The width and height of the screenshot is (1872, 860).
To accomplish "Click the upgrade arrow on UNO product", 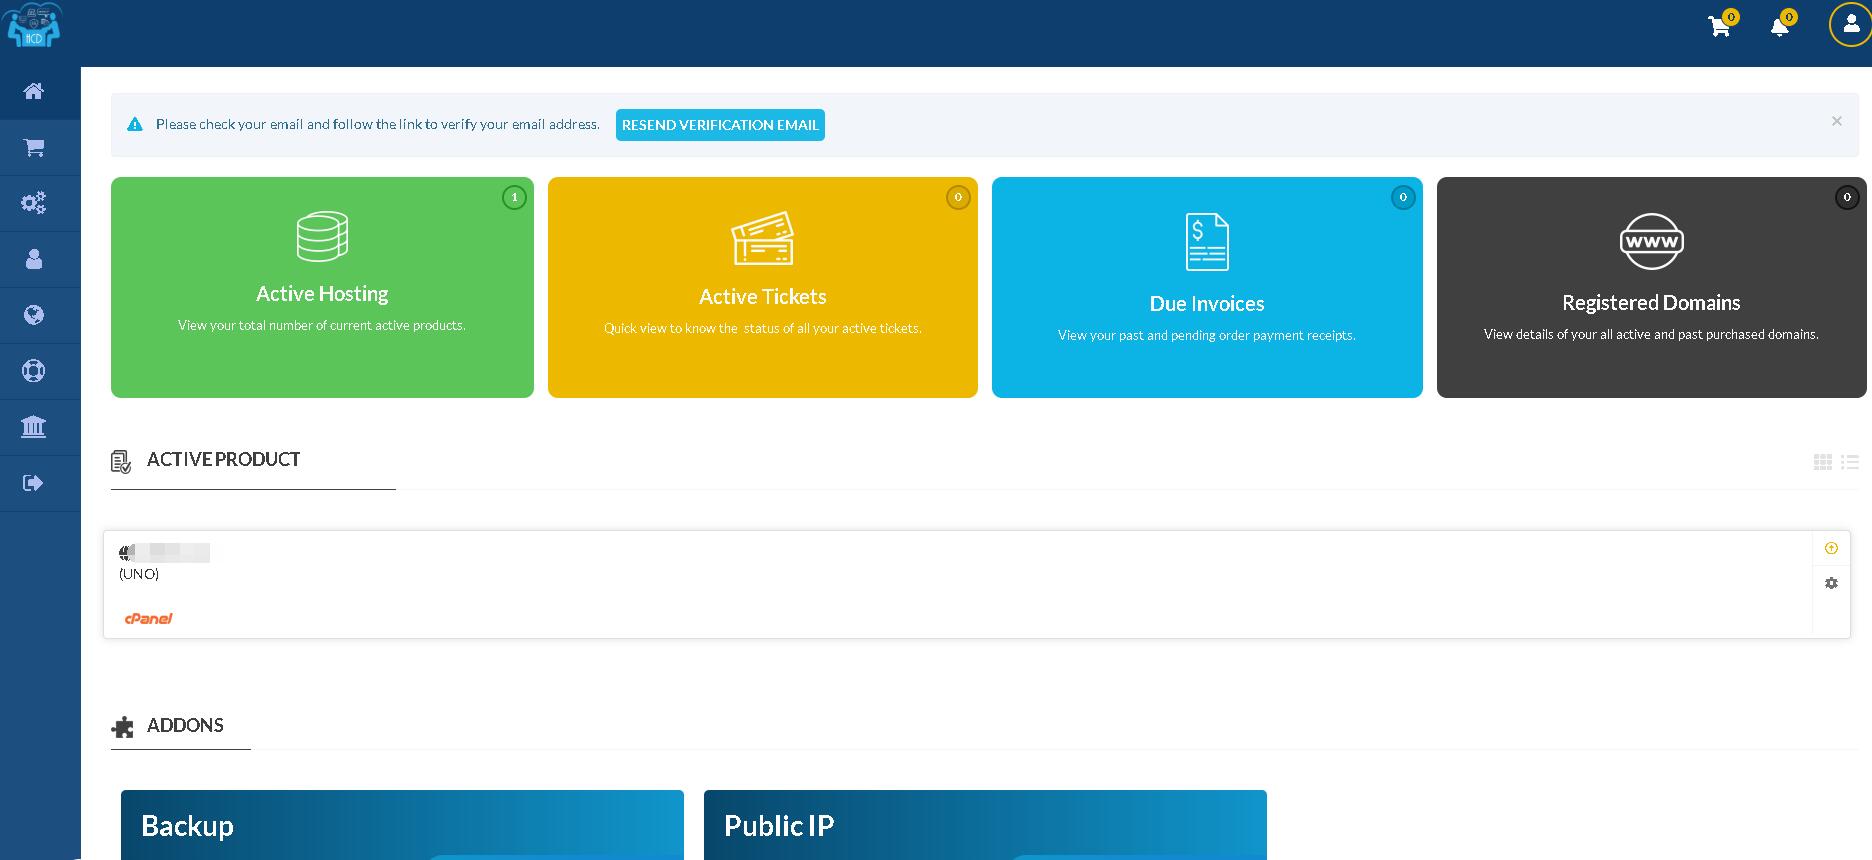I will pos(1831,548).
